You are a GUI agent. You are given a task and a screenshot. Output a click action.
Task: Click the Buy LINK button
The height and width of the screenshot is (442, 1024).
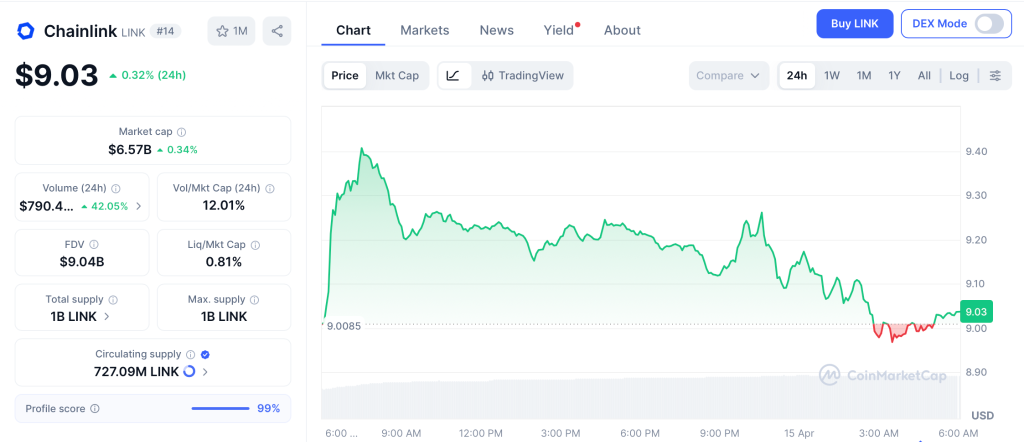click(854, 24)
